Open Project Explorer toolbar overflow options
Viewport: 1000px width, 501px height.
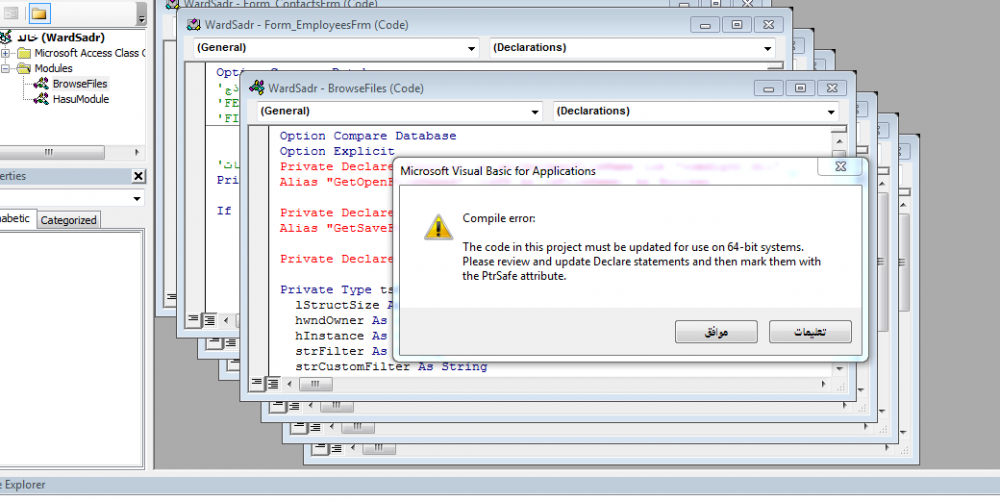tap(142, 14)
